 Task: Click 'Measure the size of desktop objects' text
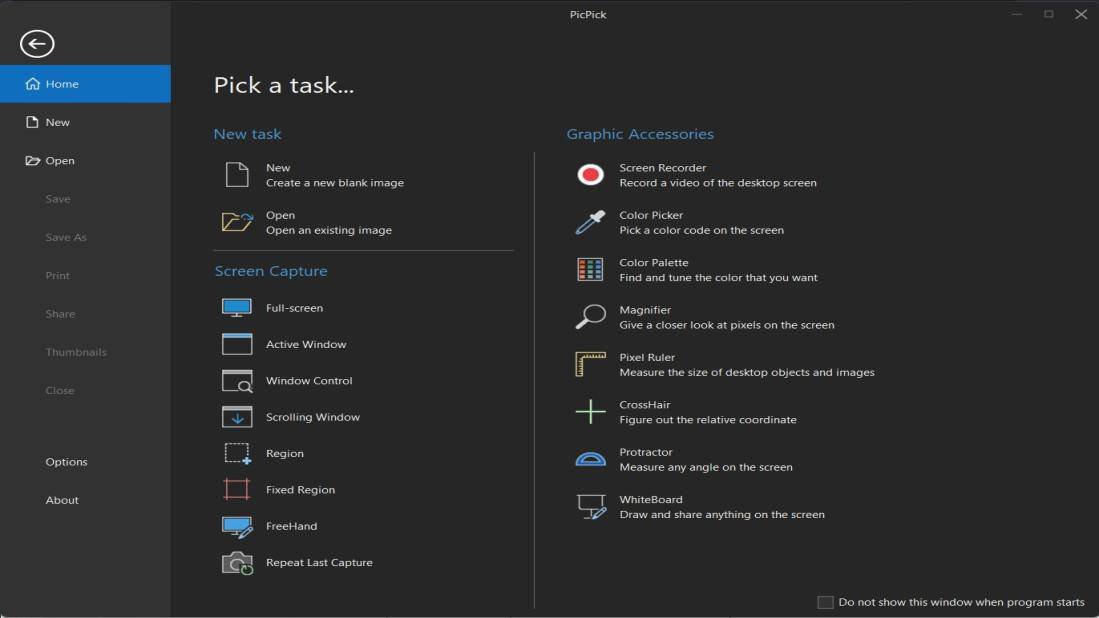(x=746, y=373)
